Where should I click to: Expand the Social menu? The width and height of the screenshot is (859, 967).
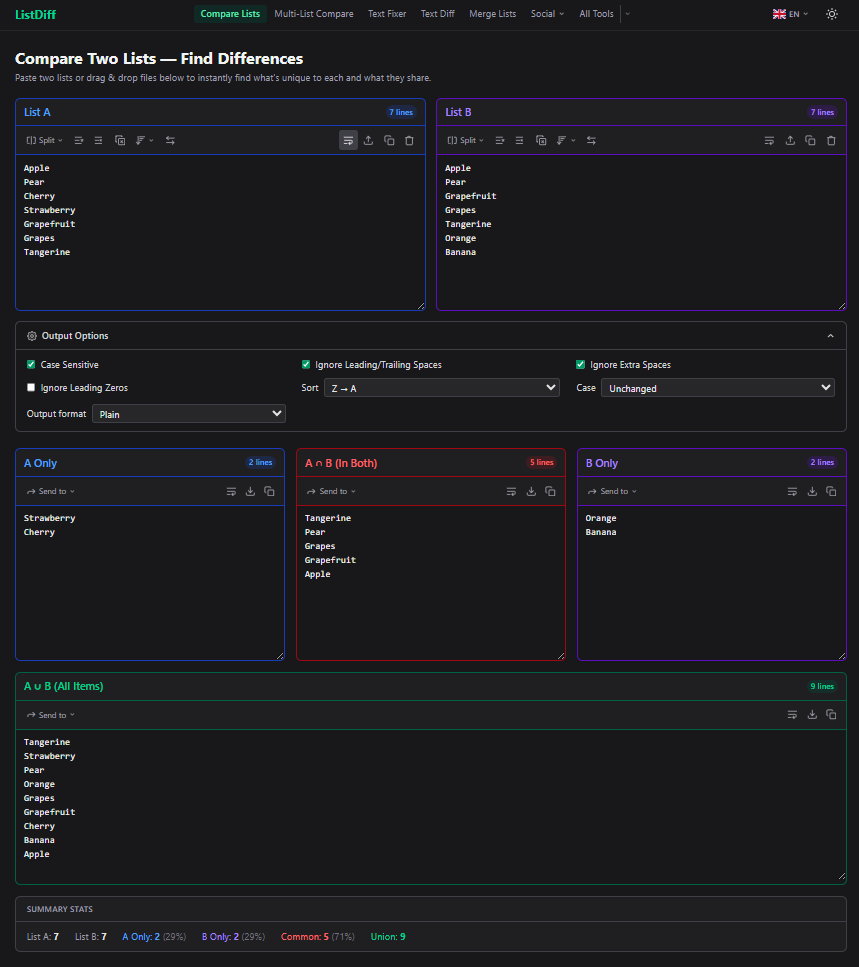[x=547, y=14]
